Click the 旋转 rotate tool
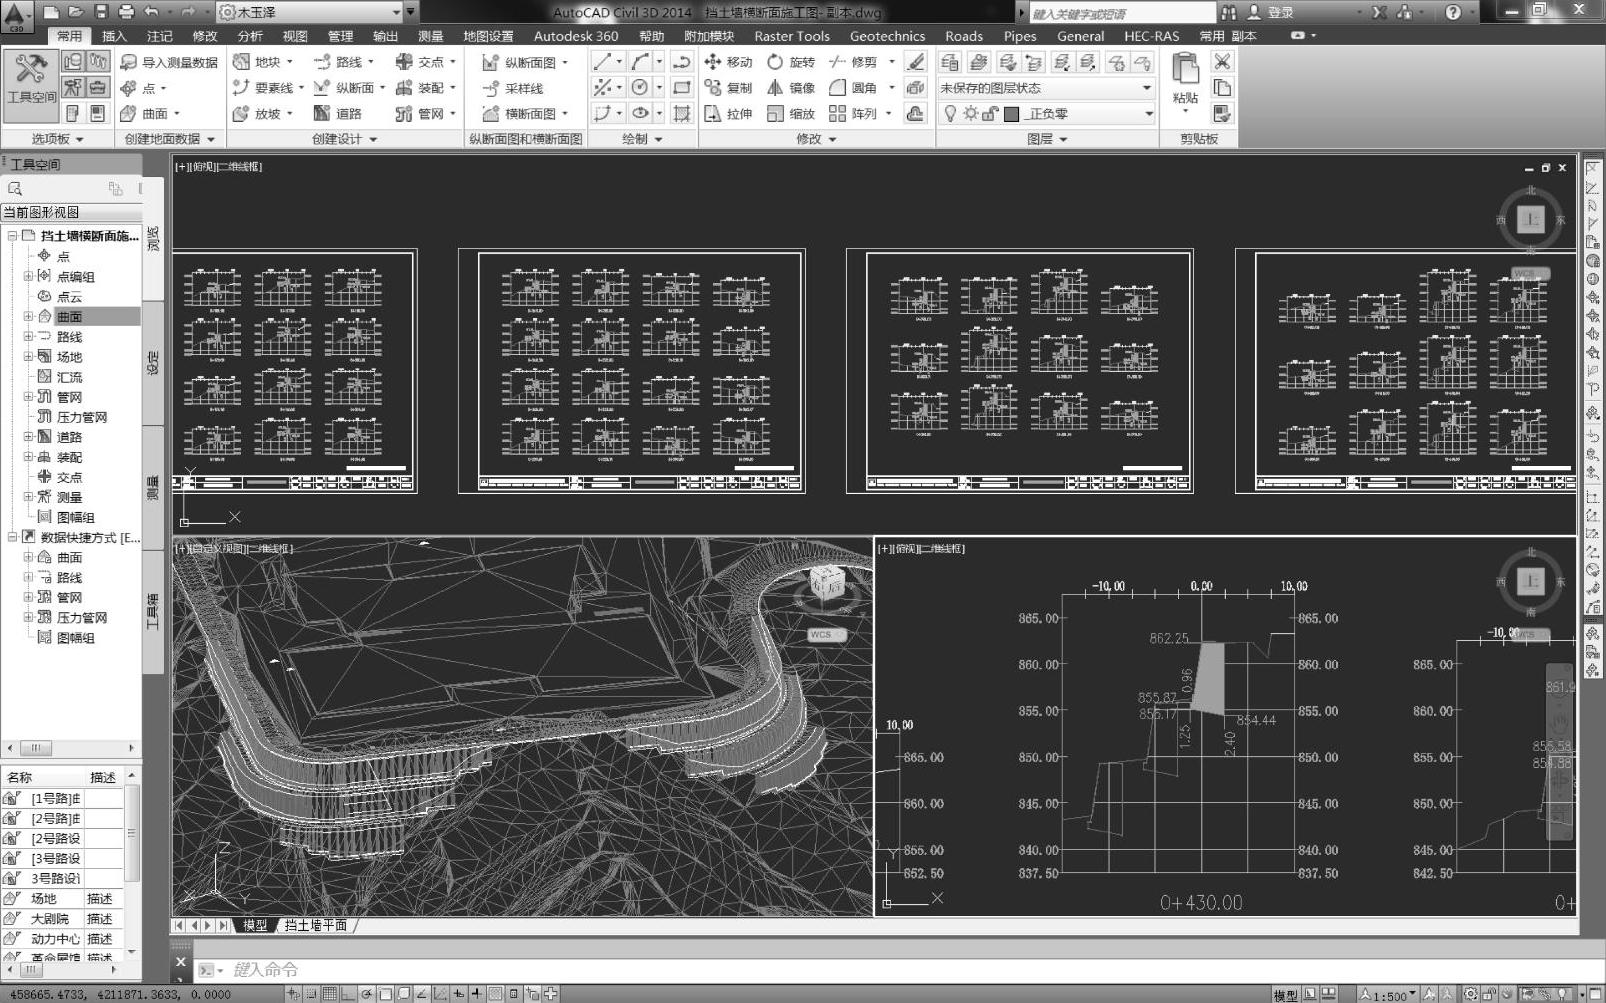The height and width of the screenshot is (1003, 1606). [791, 62]
